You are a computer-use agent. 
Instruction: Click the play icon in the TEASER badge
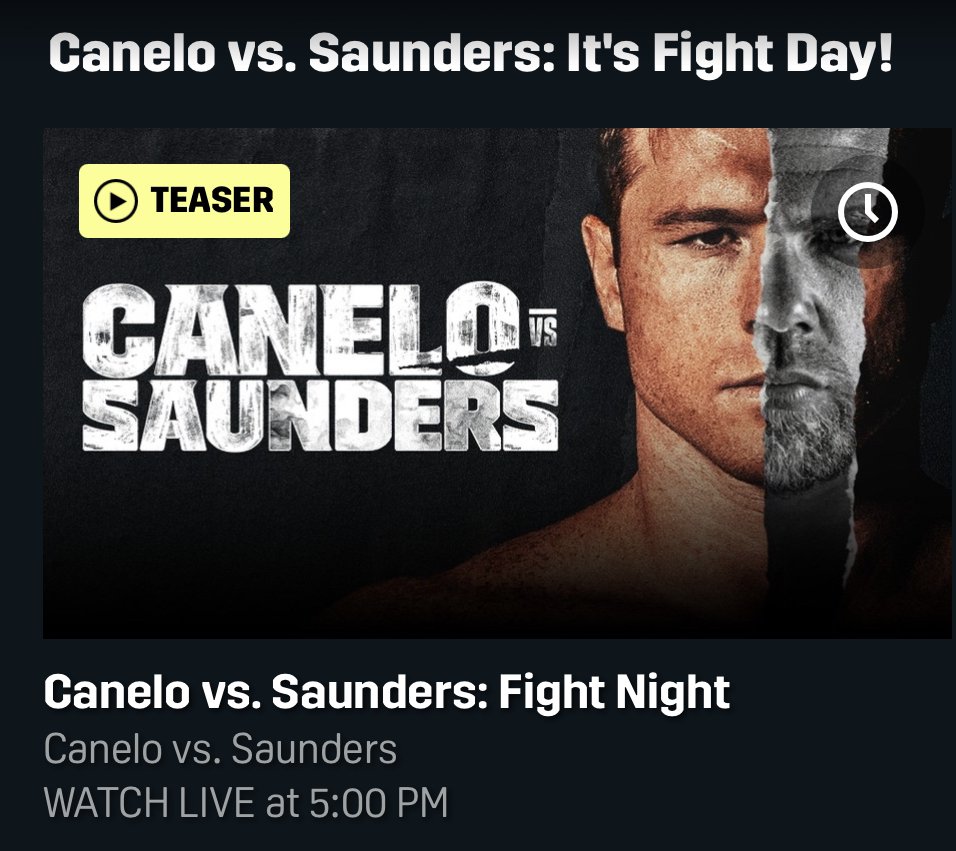[116, 201]
